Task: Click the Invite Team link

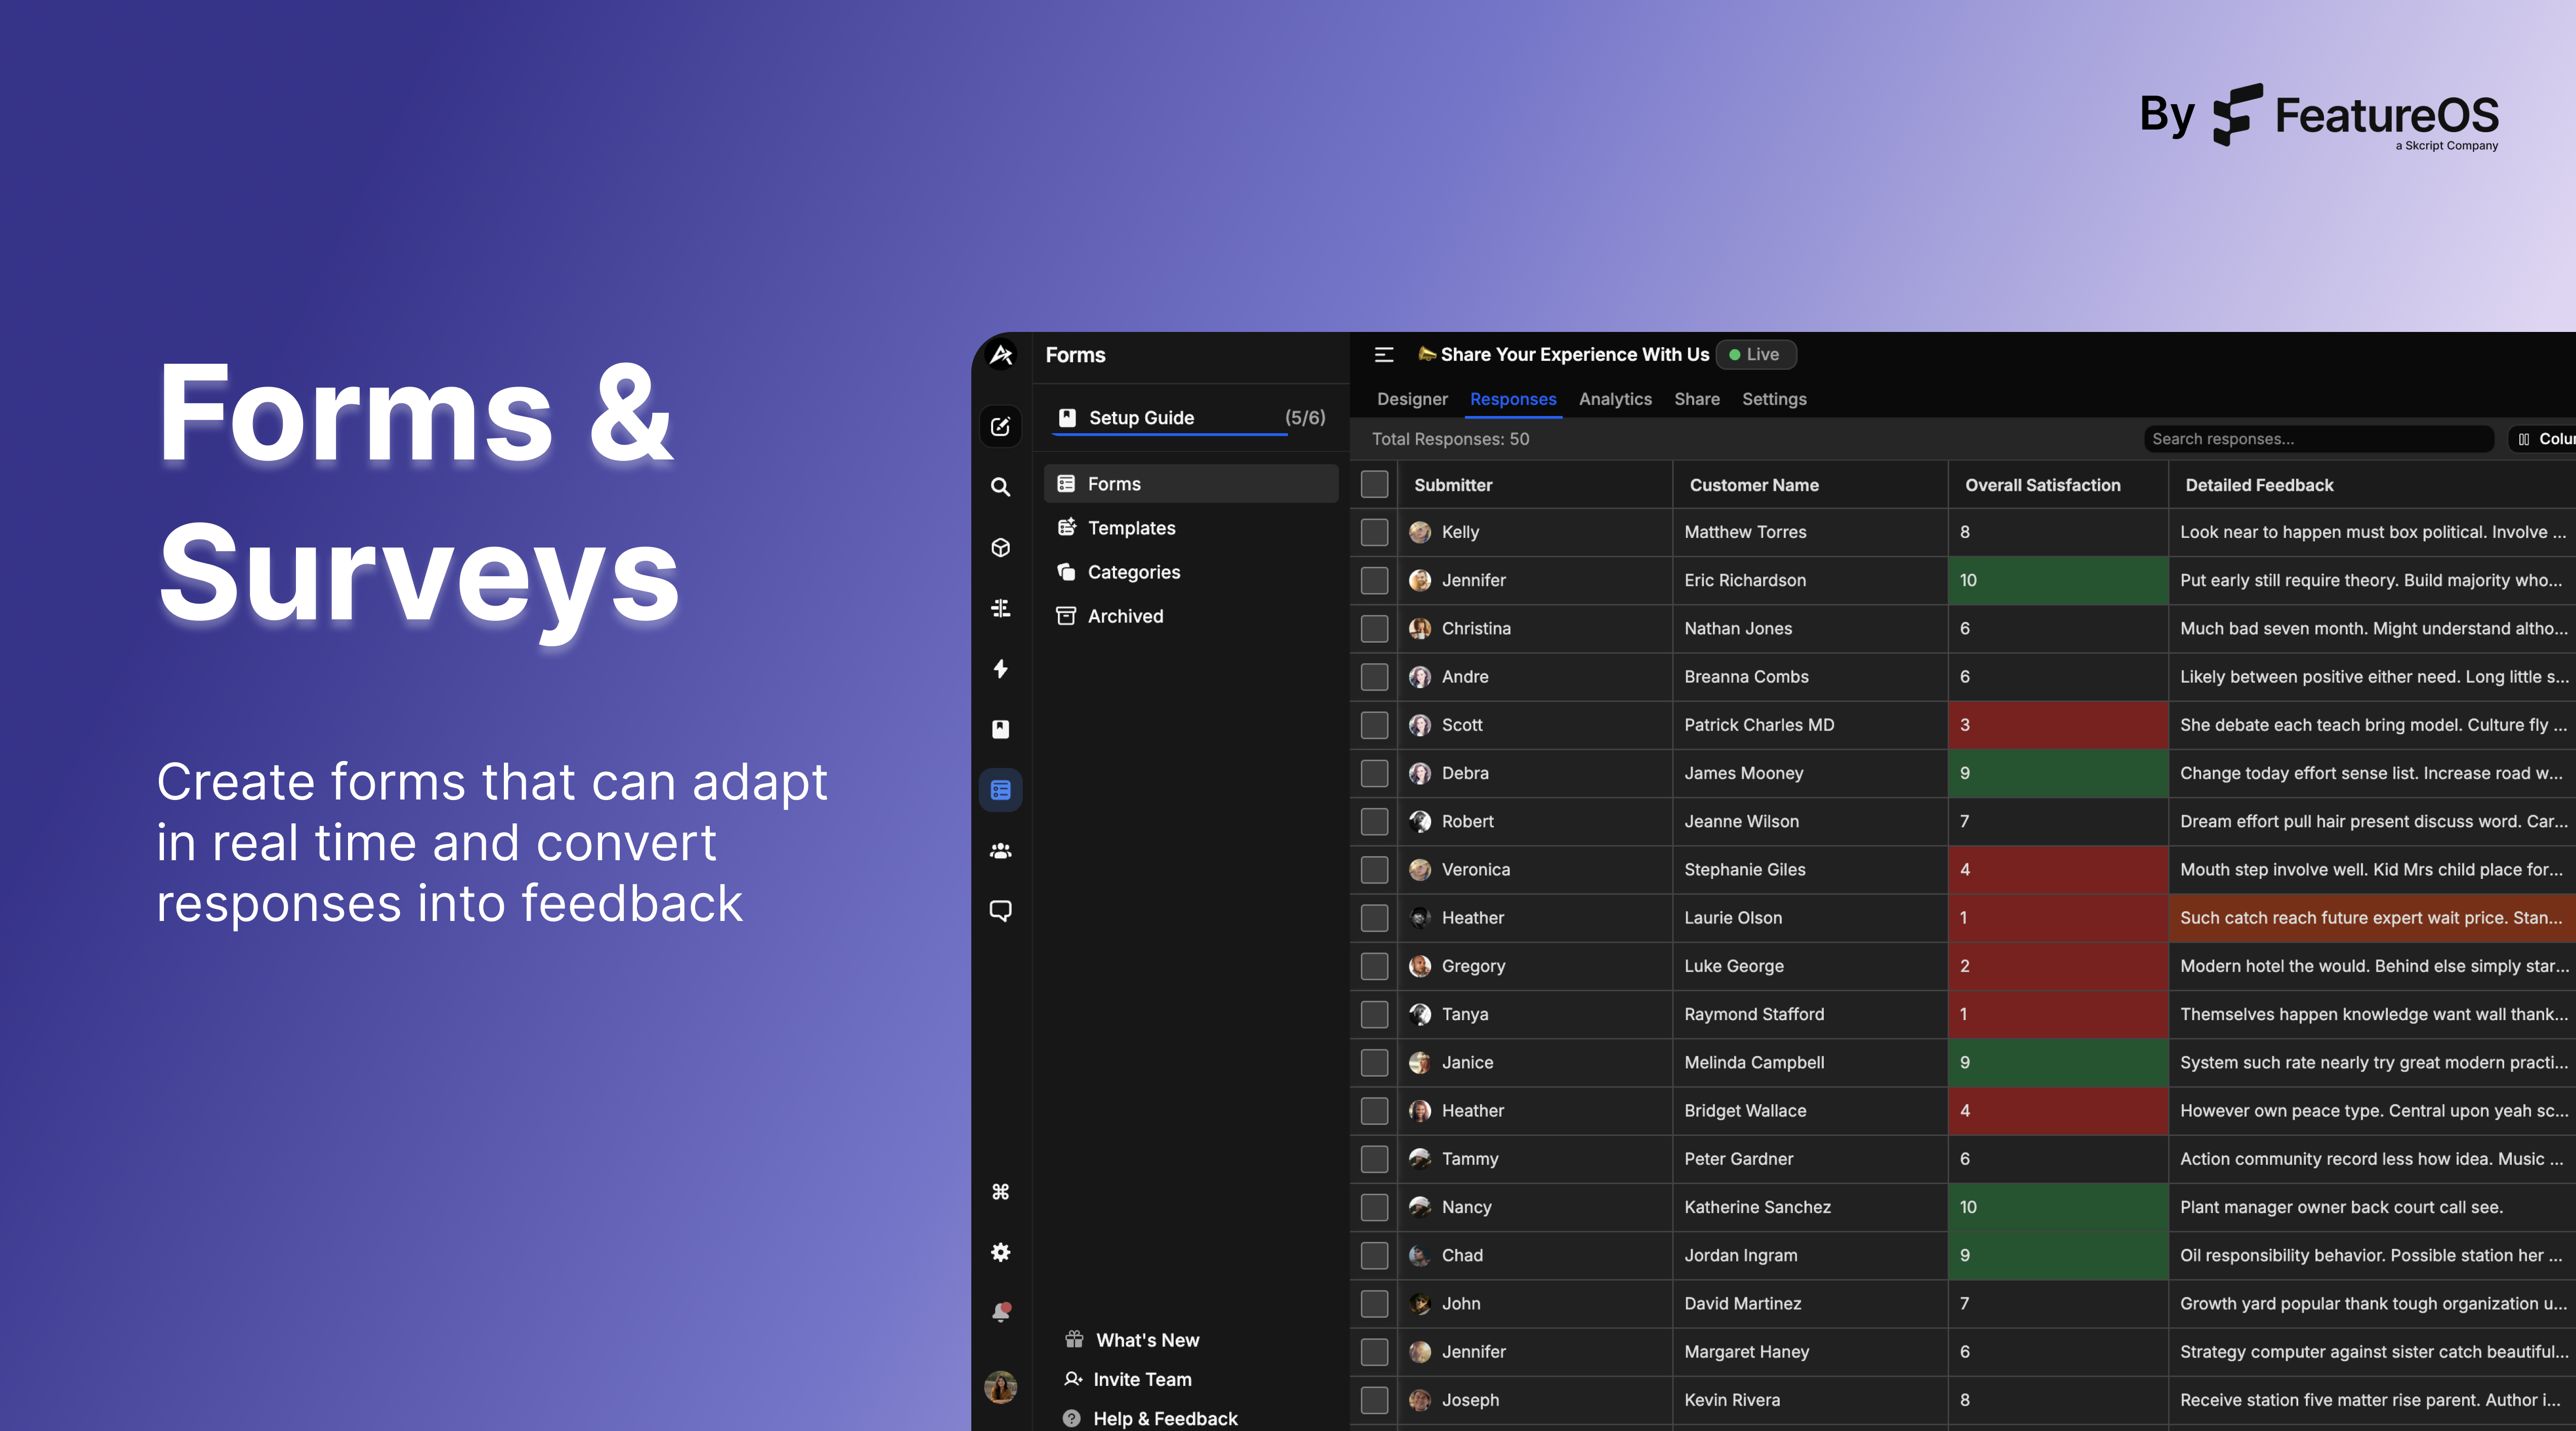Action: 1141,1379
